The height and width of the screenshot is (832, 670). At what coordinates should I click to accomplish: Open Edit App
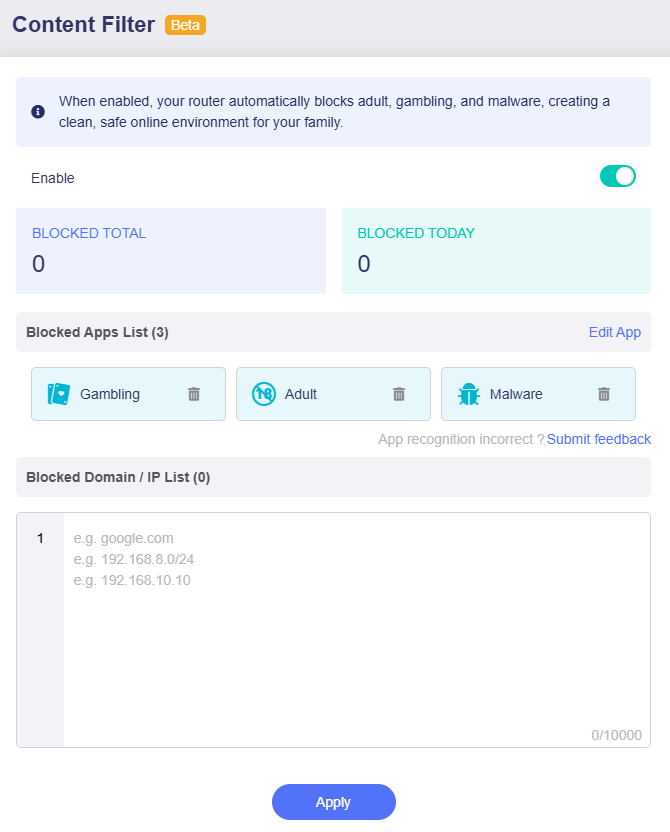(614, 332)
